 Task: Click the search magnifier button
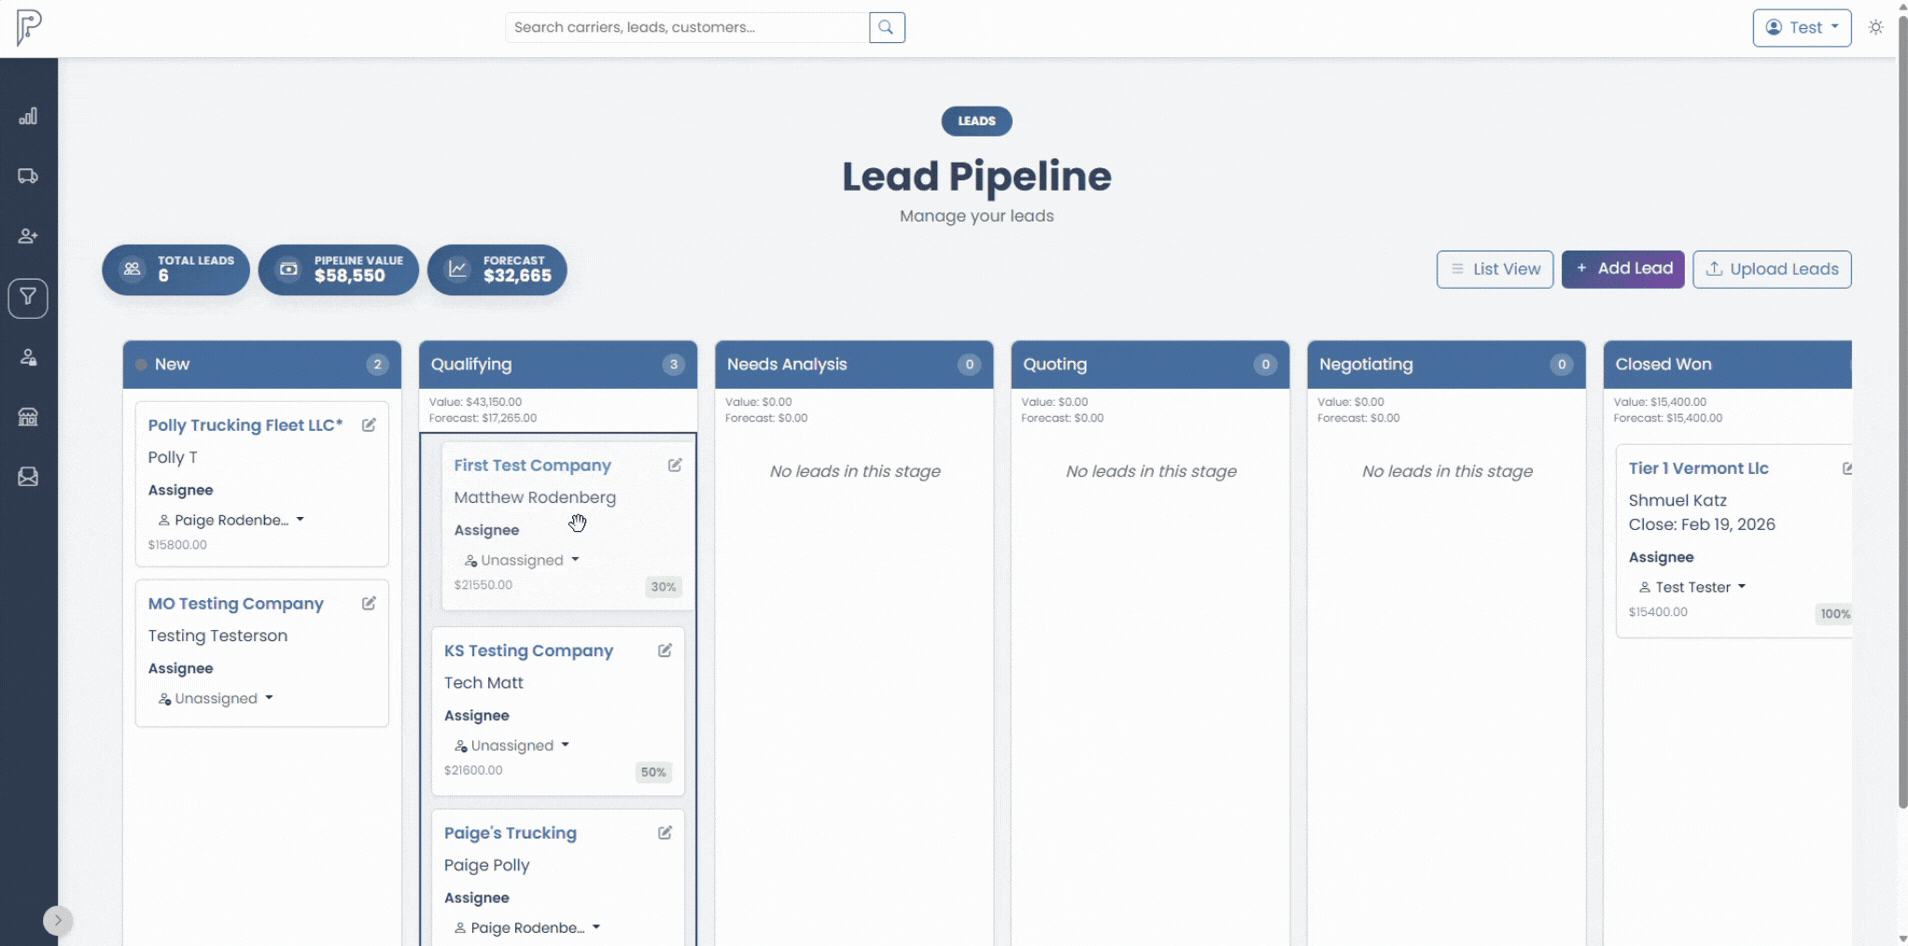click(886, 27)
